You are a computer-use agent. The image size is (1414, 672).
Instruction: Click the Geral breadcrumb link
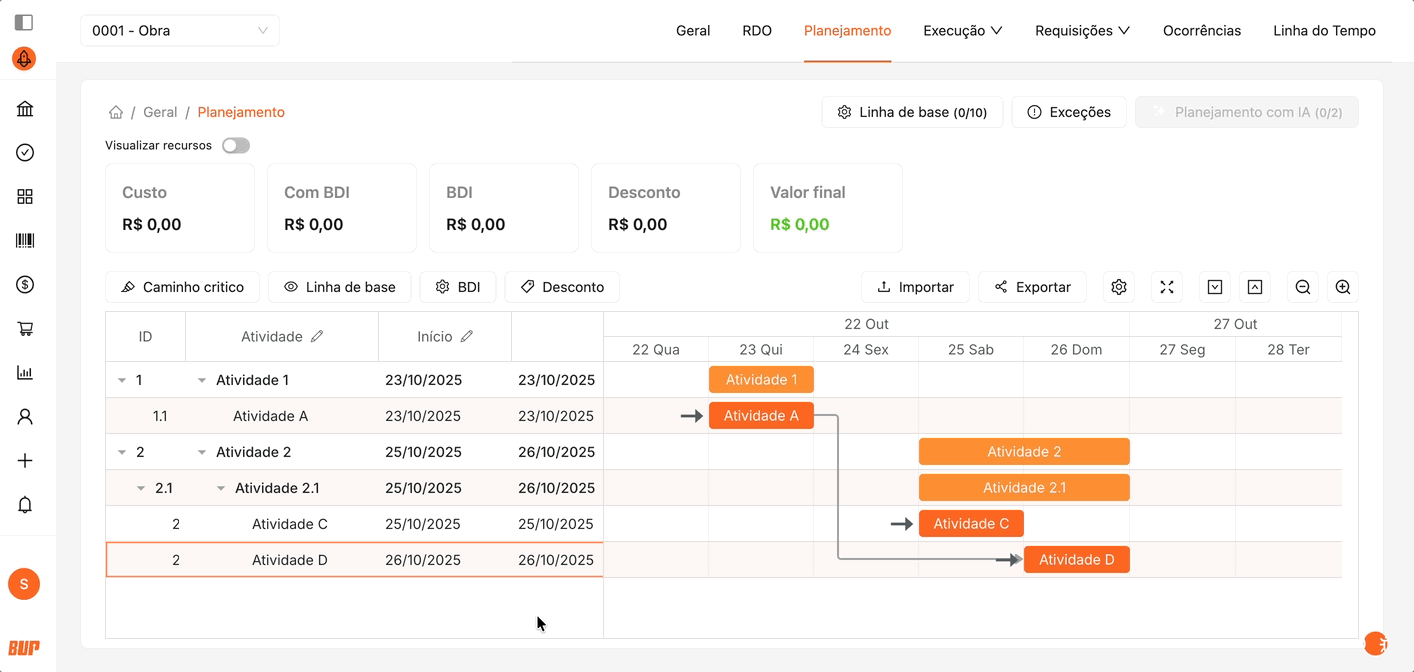160,112
